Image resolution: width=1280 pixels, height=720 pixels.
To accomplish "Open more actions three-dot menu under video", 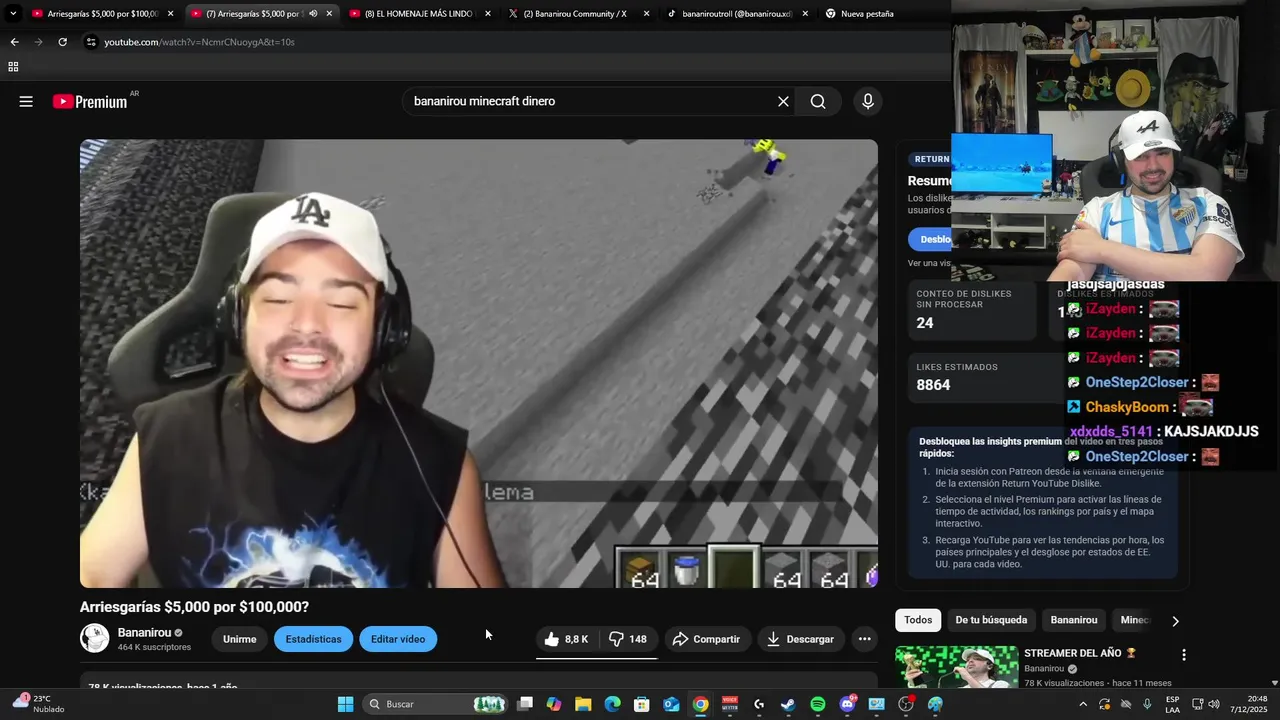I will click(x=865, y=639).
